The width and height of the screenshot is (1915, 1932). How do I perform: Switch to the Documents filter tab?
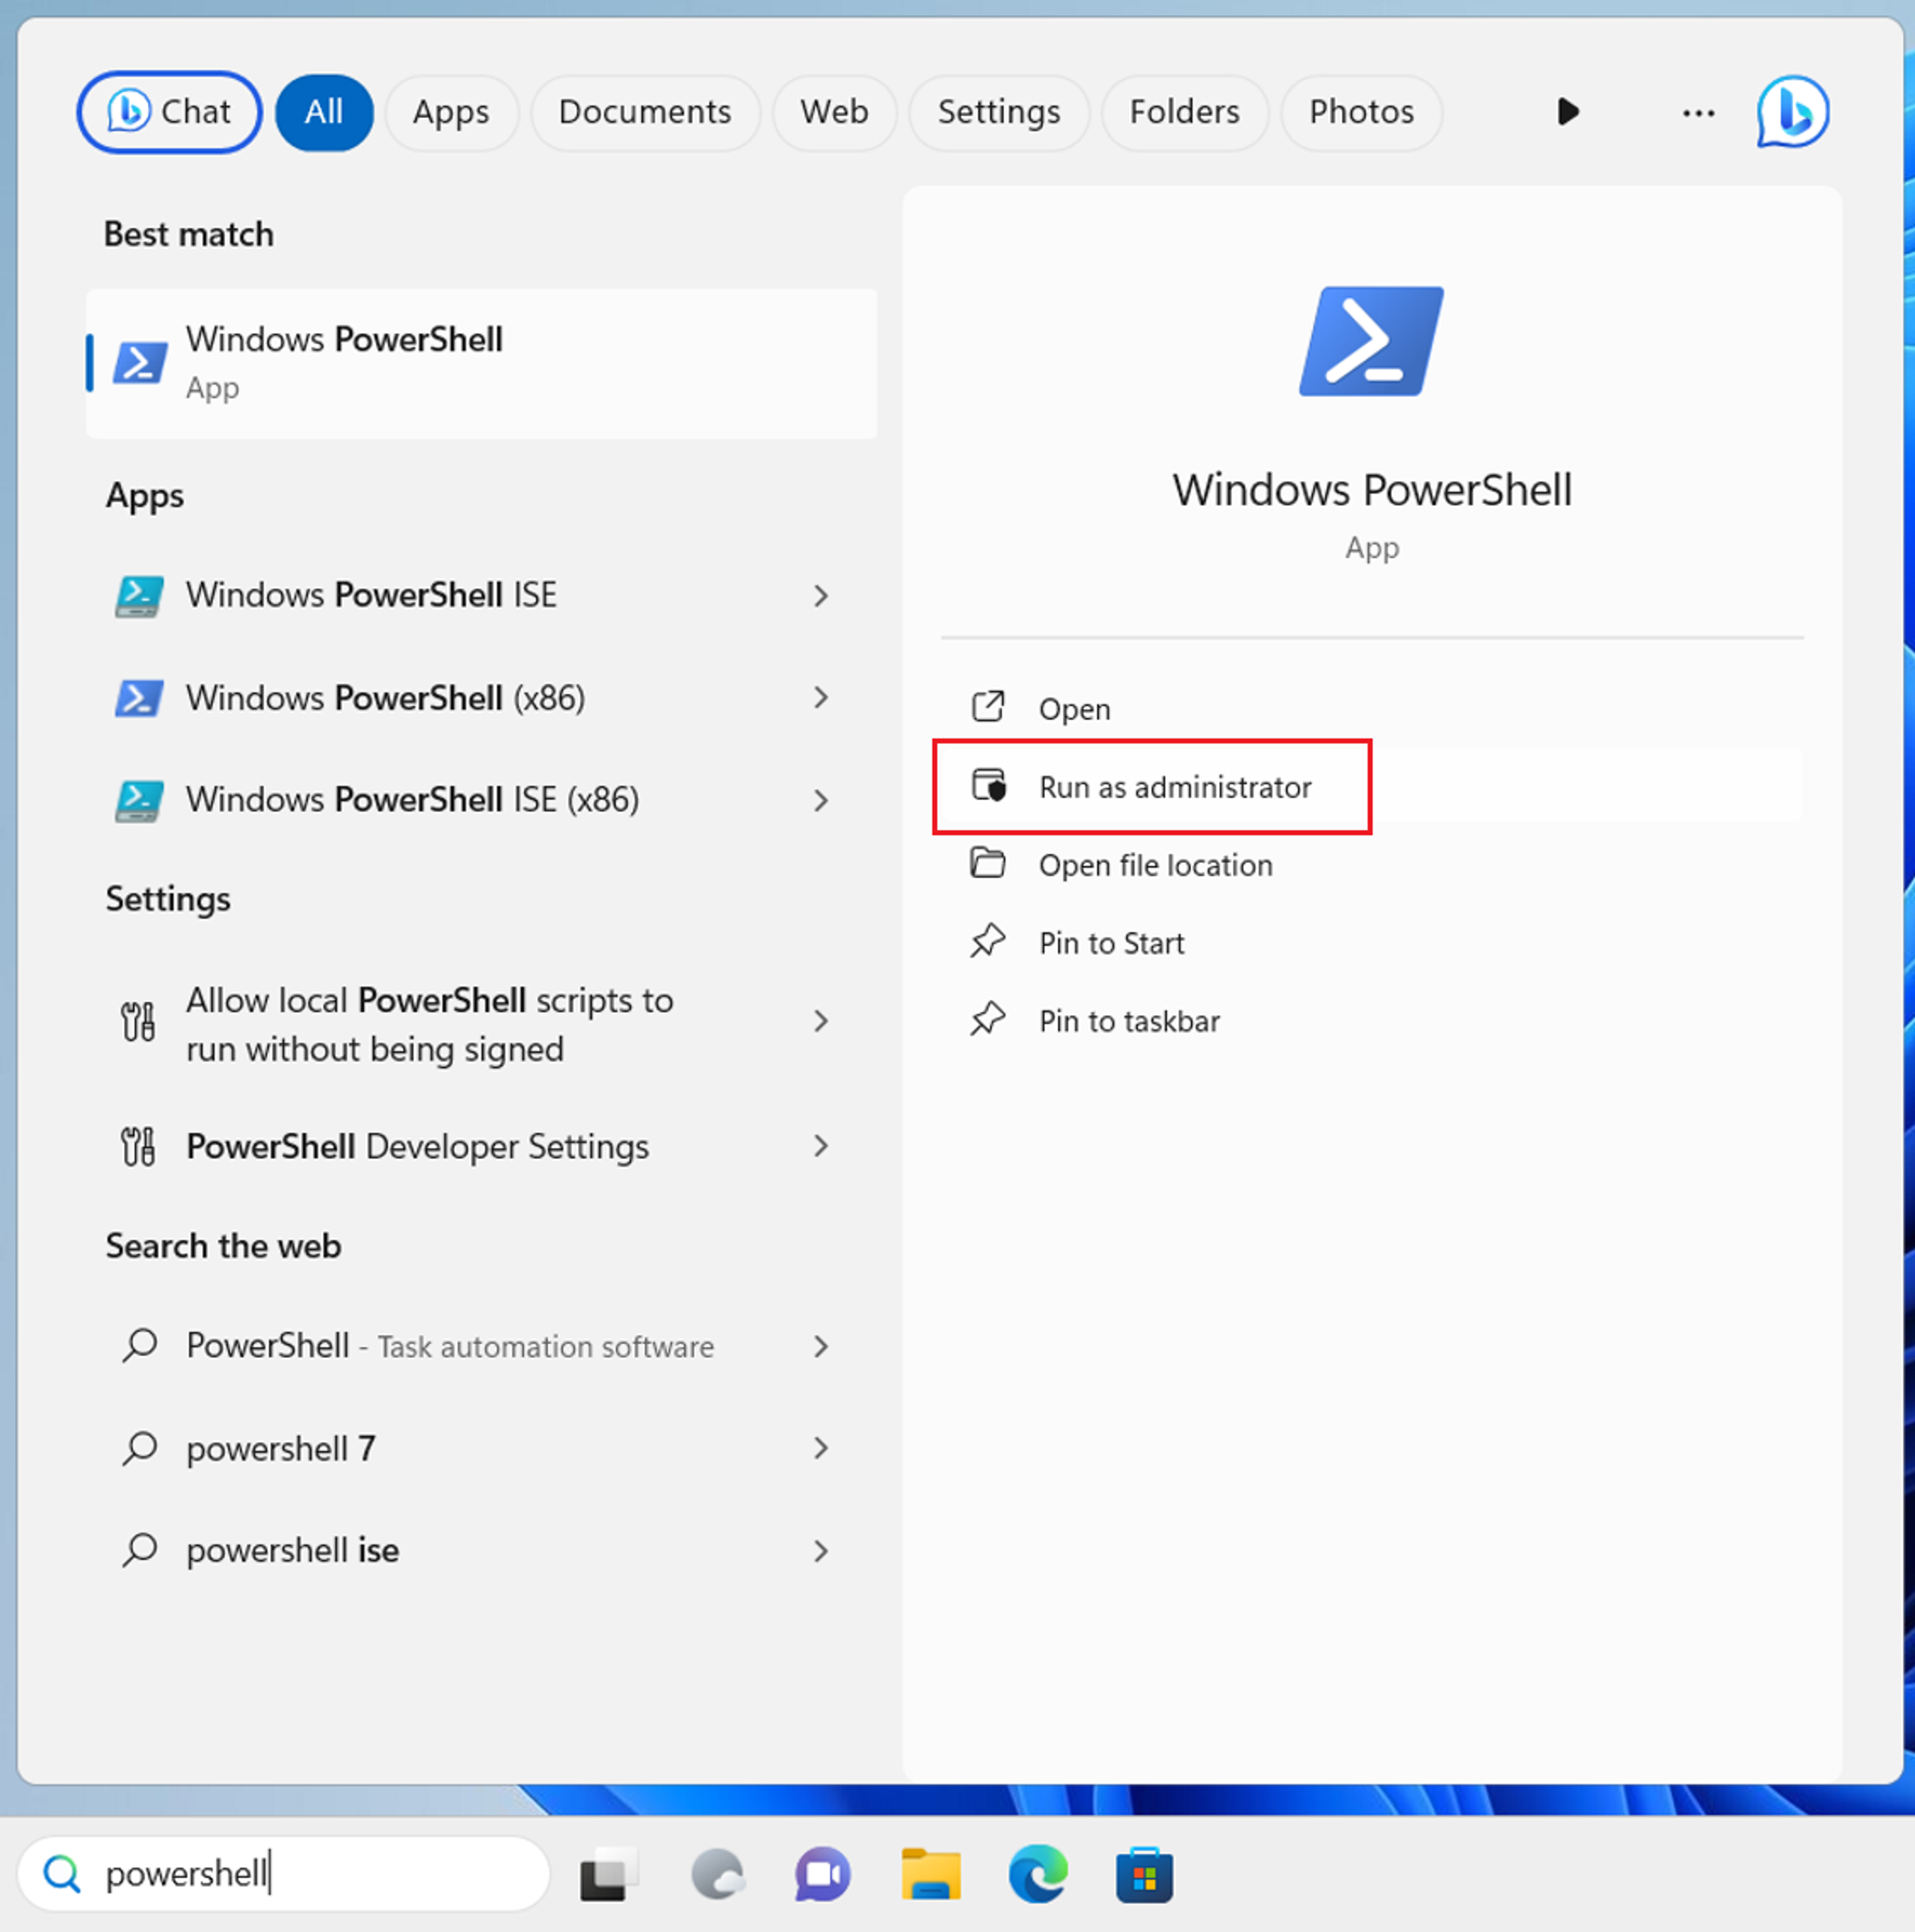click(645, 112)
